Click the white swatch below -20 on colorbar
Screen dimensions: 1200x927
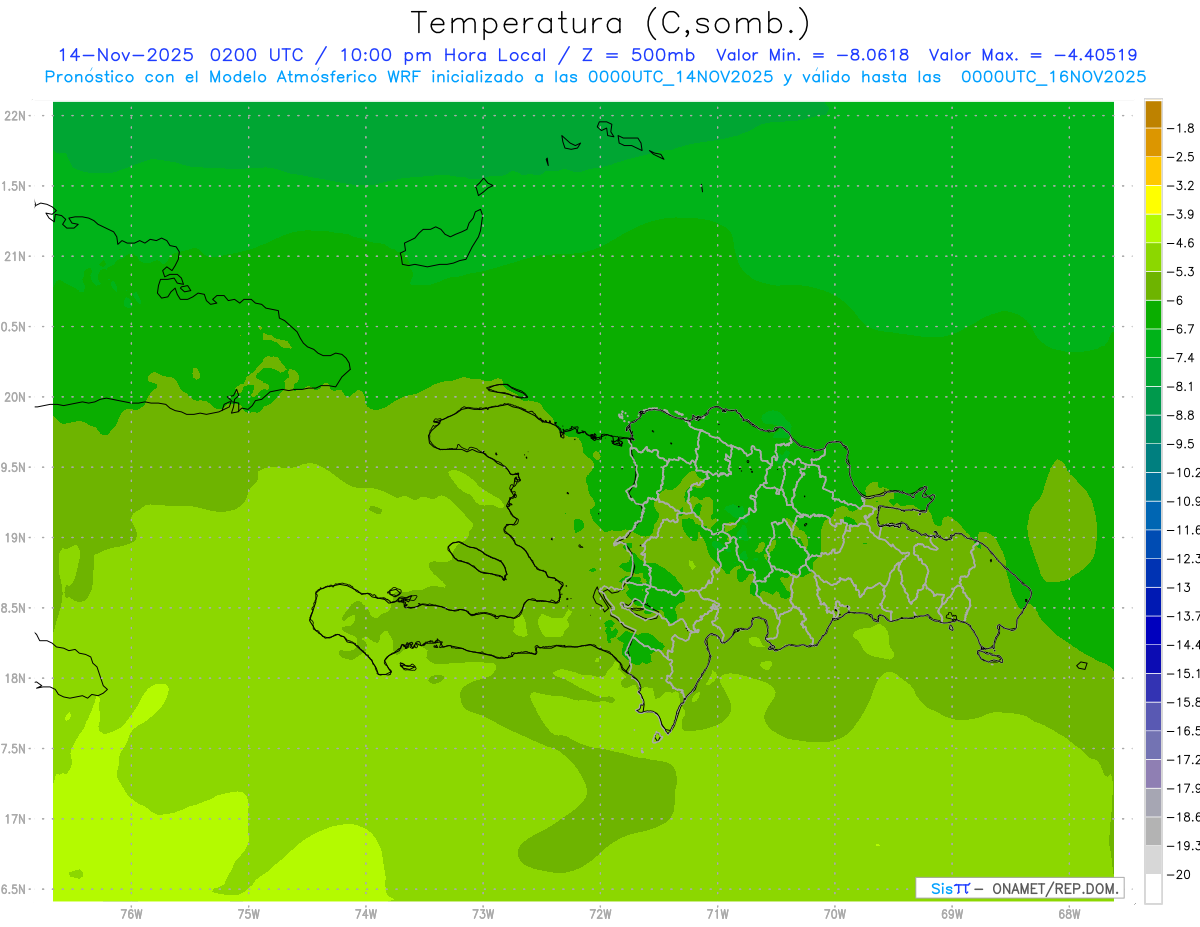click(1153, 888)
